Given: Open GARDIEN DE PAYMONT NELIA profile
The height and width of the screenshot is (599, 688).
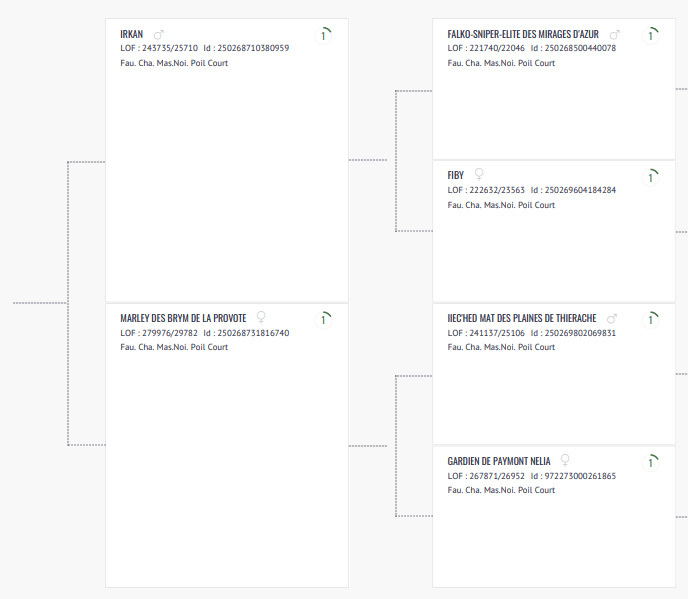Looking at the screenshot, I should tap(499, 461).
